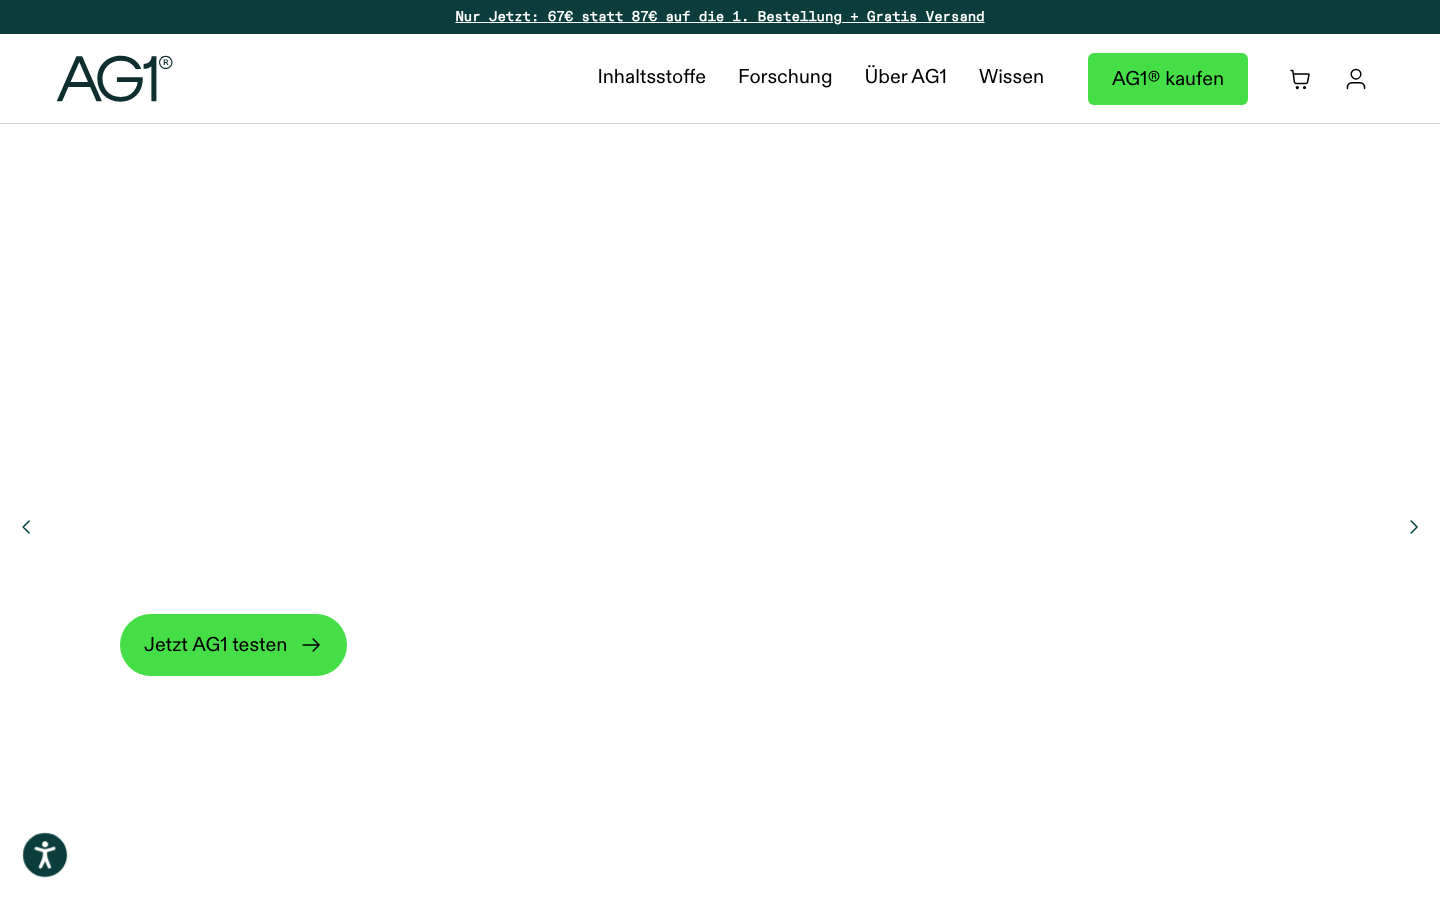
Task: Click the AG1 logo
Action: tap(114, 79)
